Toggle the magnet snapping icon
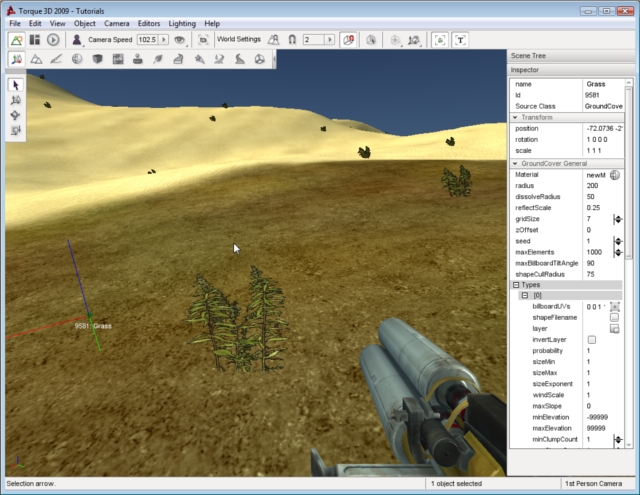640x495 pixels. pos(291,40)
